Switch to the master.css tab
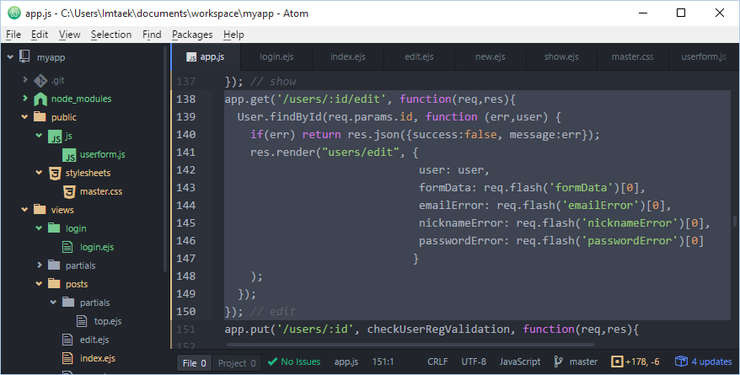The height and width of the screenshot is (375, 740). [633, 57]
